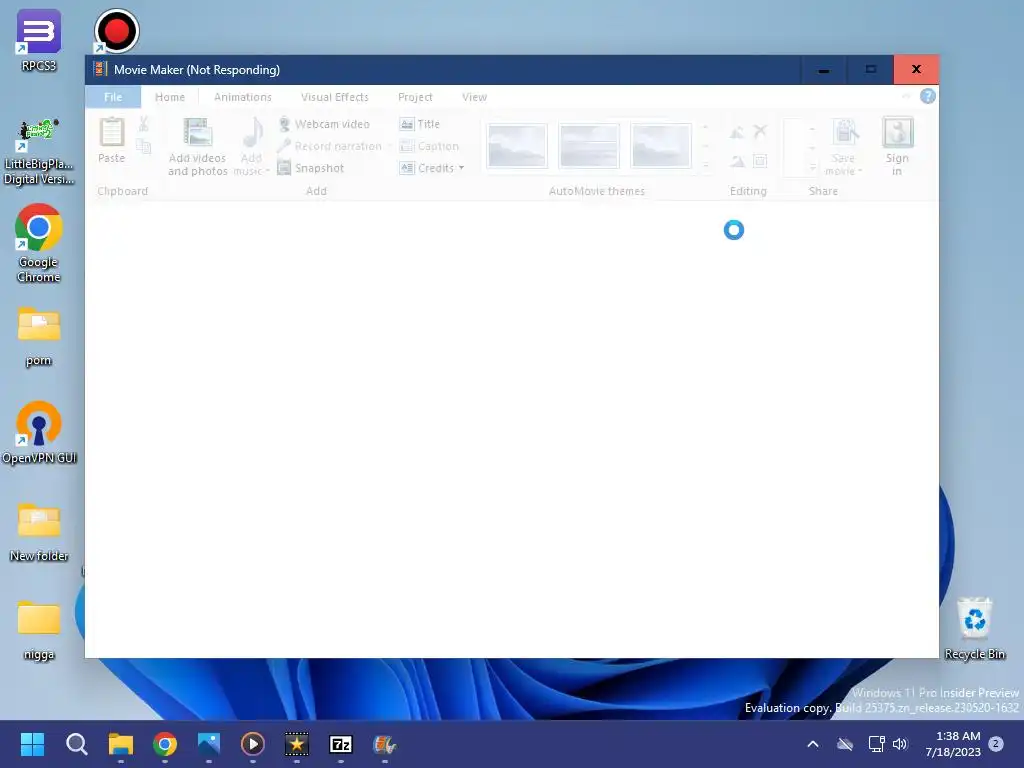Open 7-Zip from the taskbar

pos(341,744)
